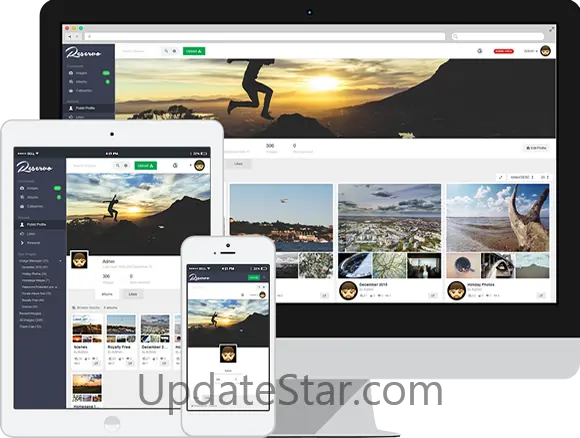
Task: Open the December 2015 album cover on desktop monitor
Action: pos(390,218)
